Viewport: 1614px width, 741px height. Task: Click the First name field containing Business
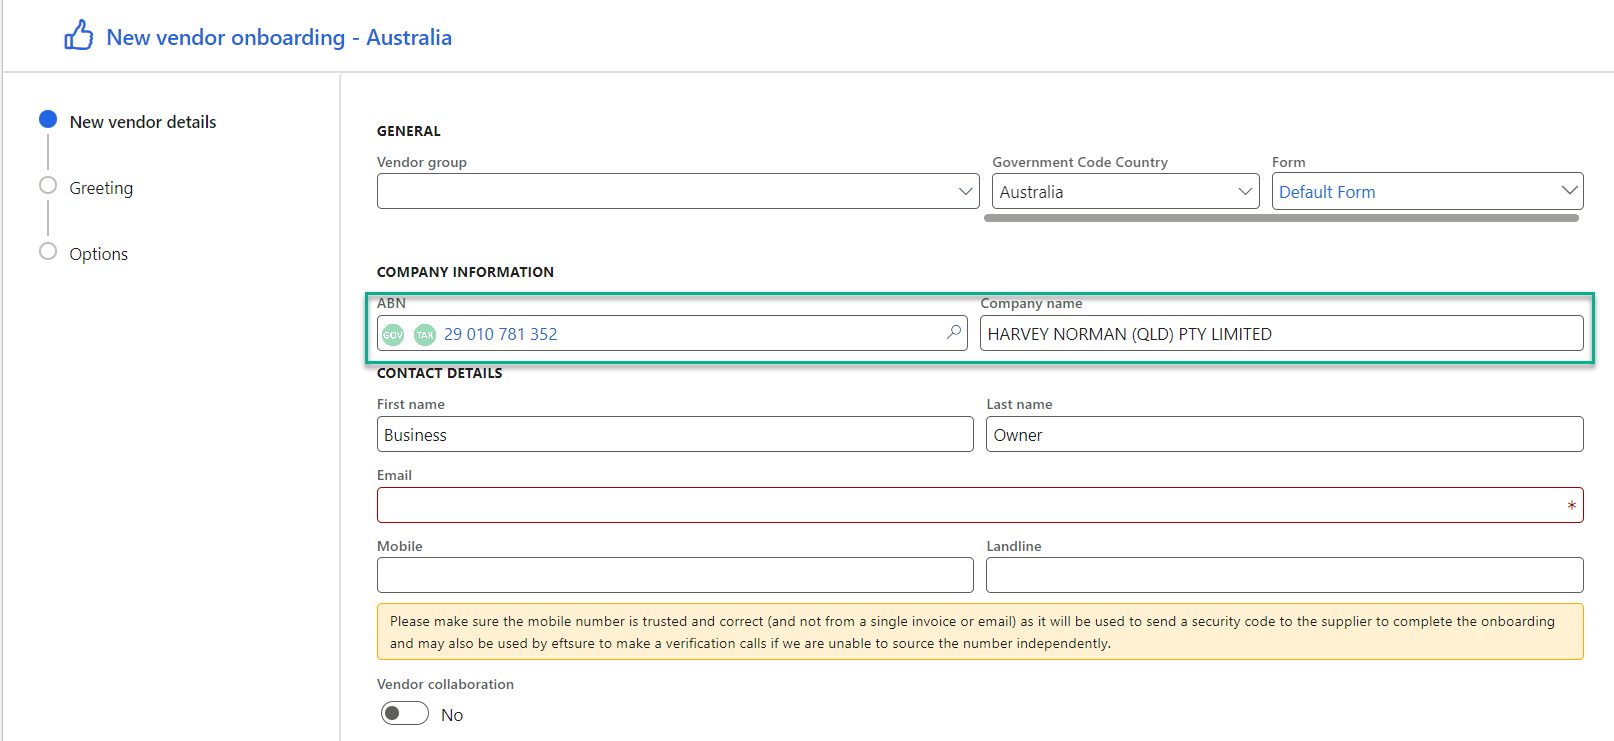click(x=675, y=434)
